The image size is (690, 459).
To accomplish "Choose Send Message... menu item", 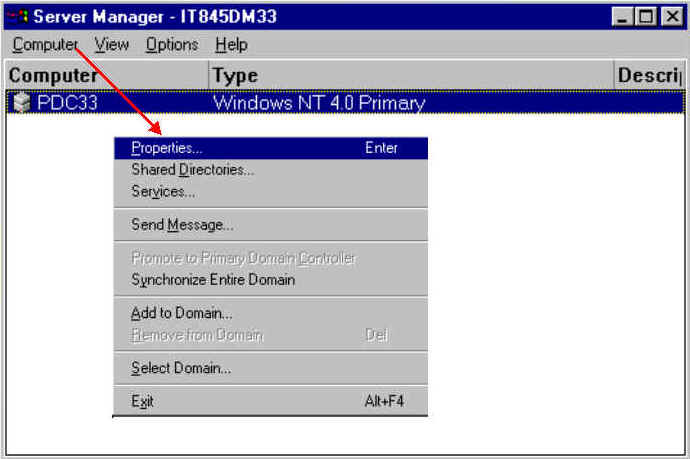I will click(x=271, y=225).
